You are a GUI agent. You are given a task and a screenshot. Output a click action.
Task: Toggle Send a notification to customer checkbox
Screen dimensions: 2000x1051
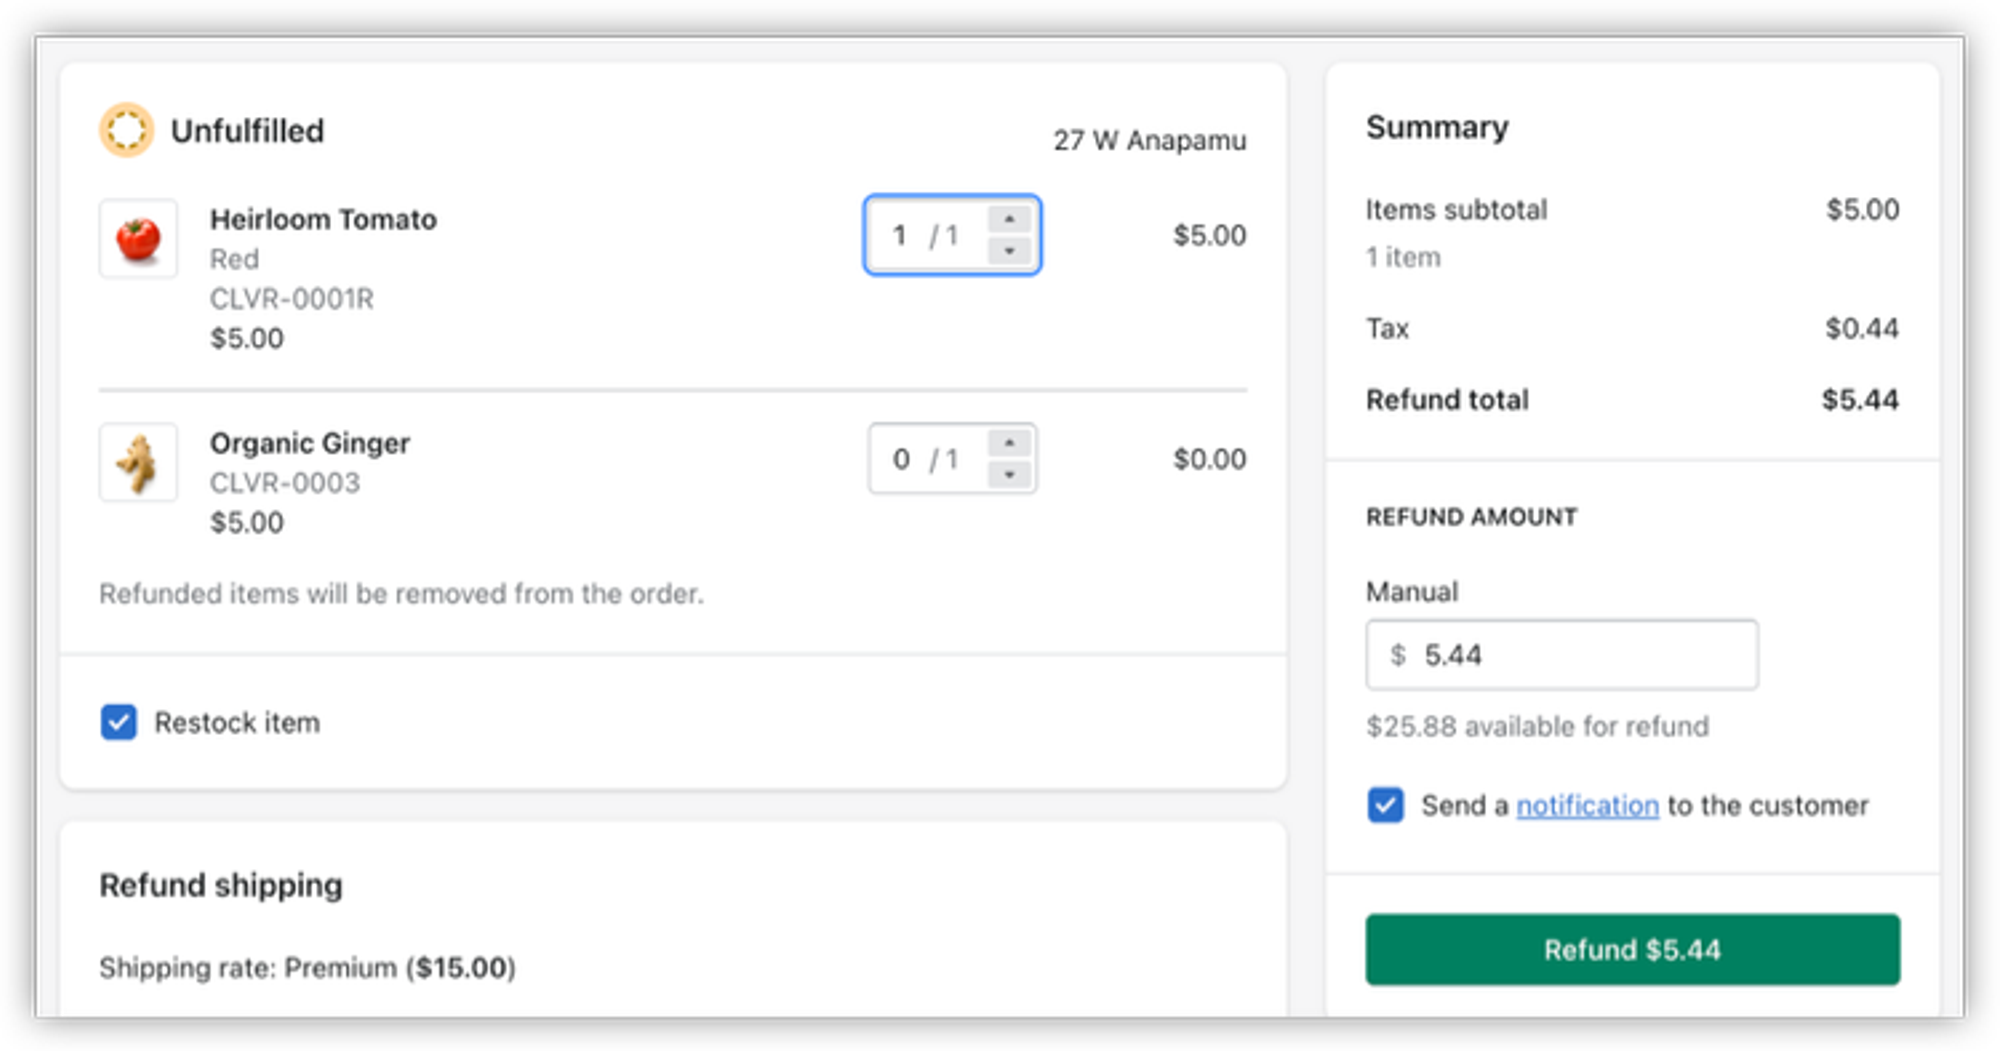(x=1385, y=805)
